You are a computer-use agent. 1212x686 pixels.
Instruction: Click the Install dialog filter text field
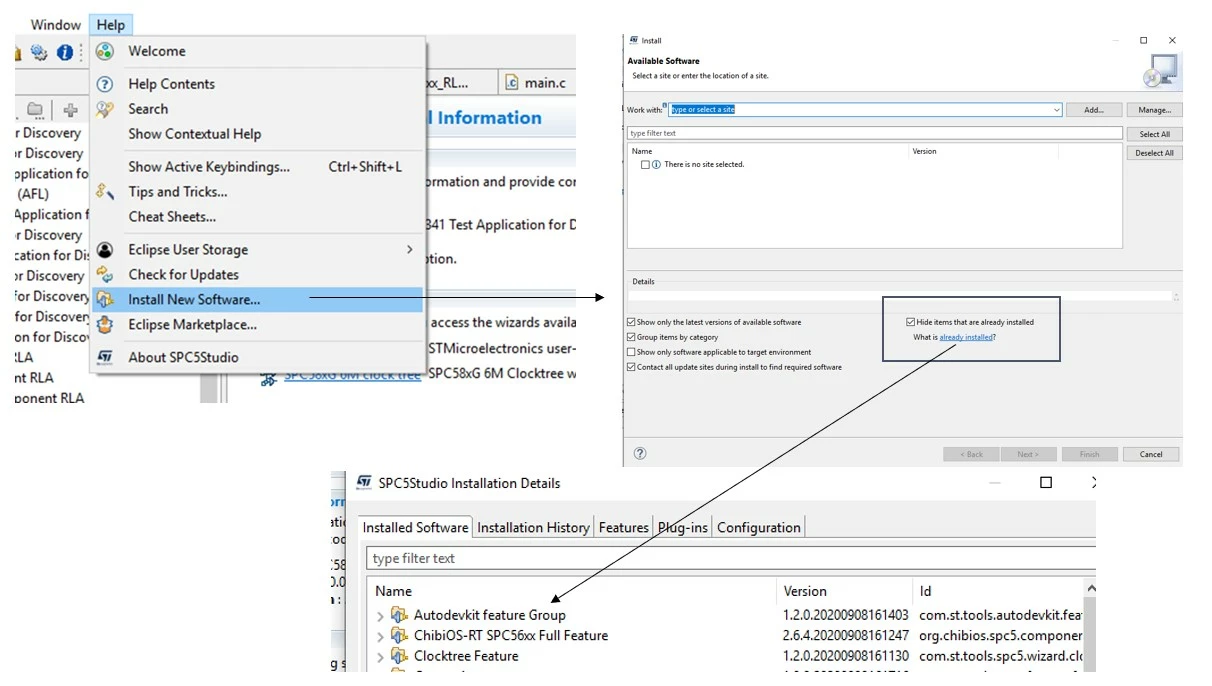(x=875, y=133)
